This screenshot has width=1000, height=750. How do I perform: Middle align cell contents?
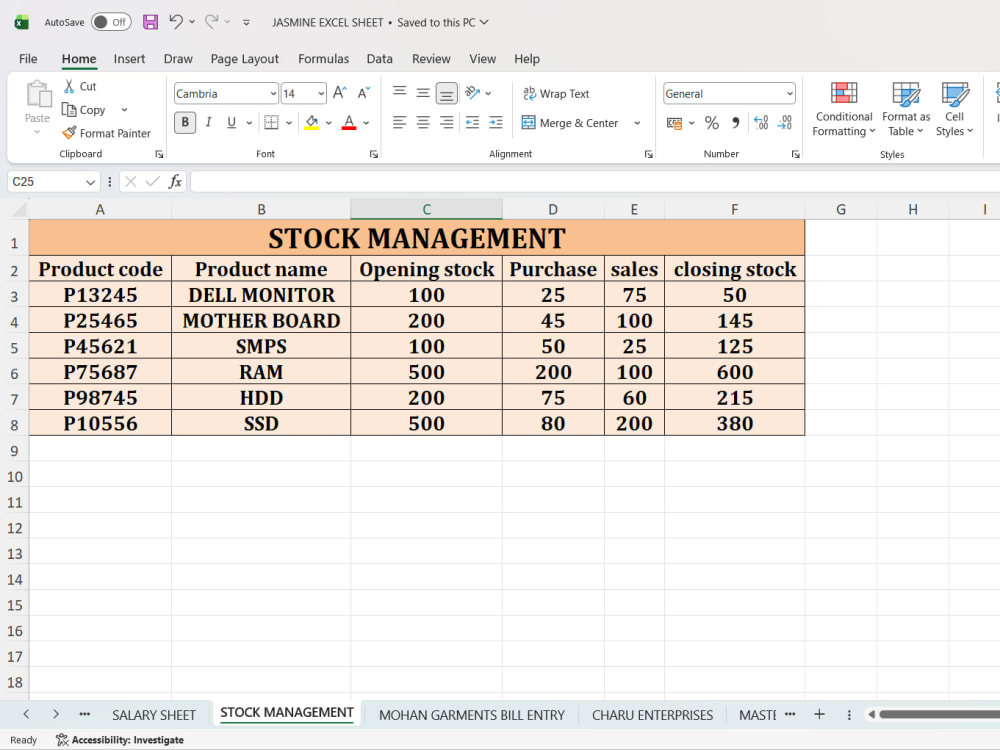point(423,93)
